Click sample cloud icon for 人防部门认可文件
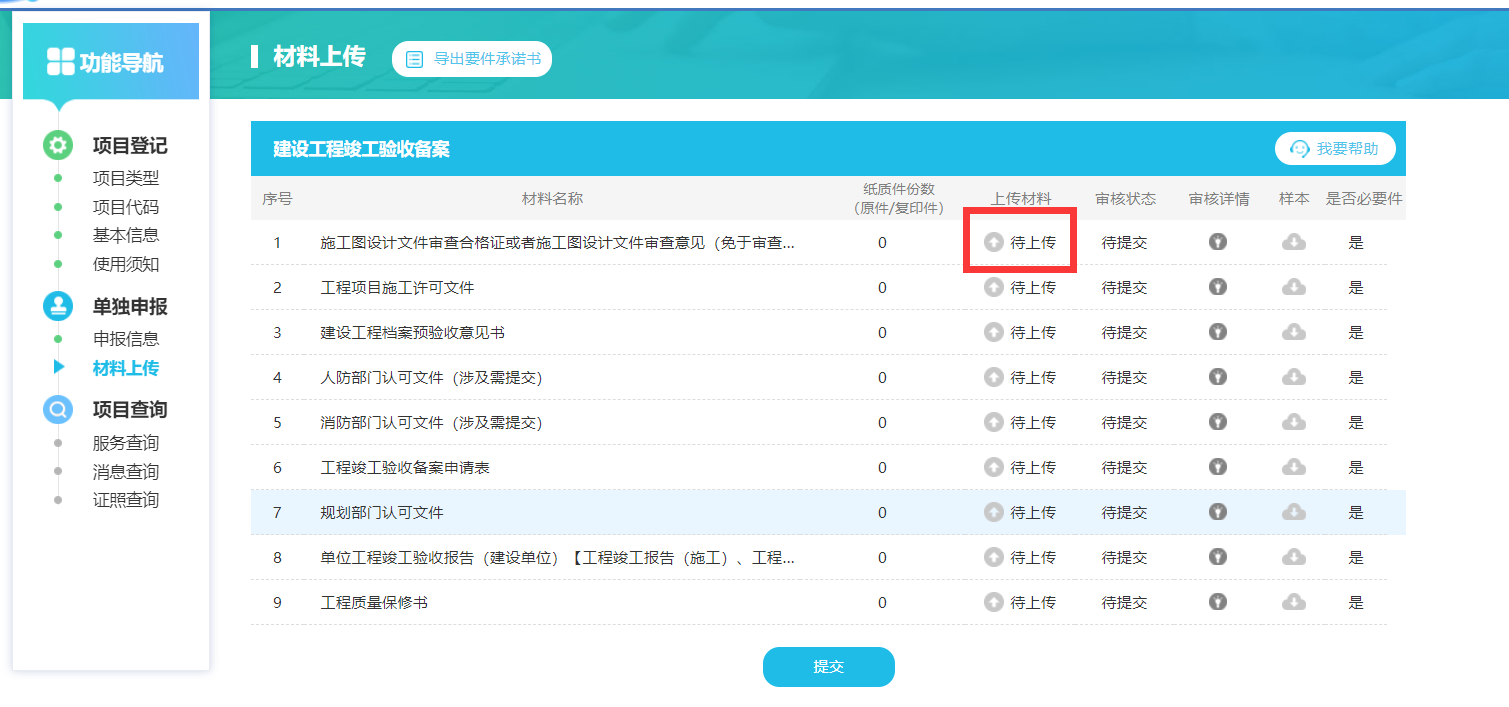 tap(1293, 377)
